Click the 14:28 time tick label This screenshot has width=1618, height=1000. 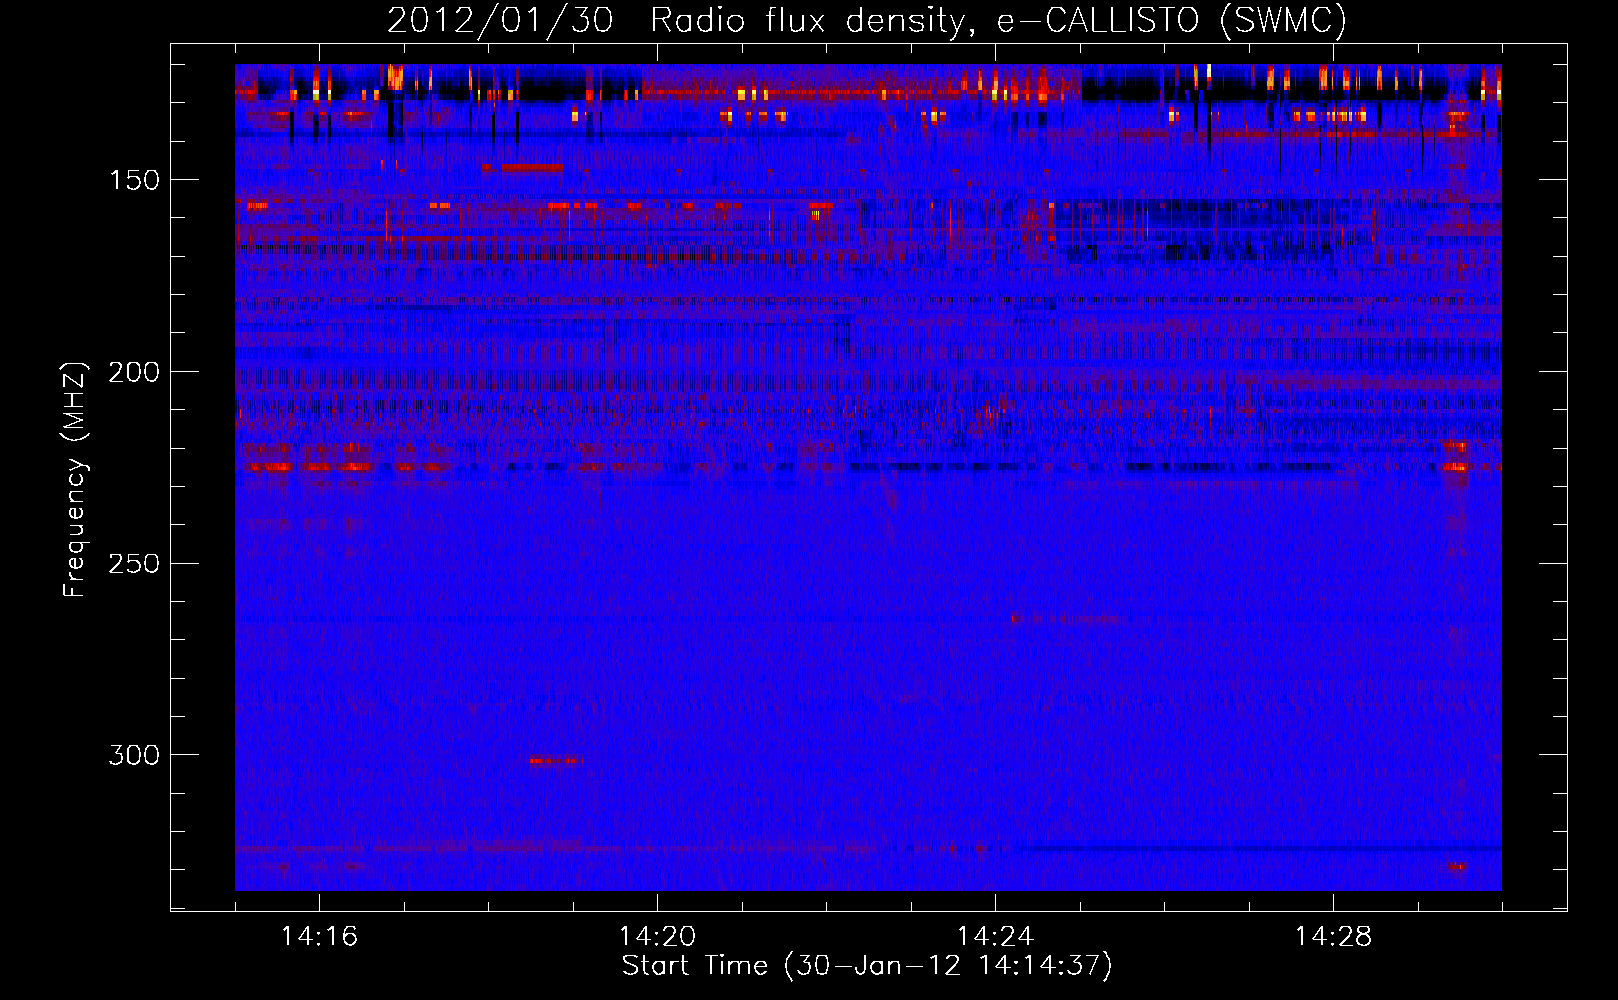pyautogui.click(x=1333, y=936)
